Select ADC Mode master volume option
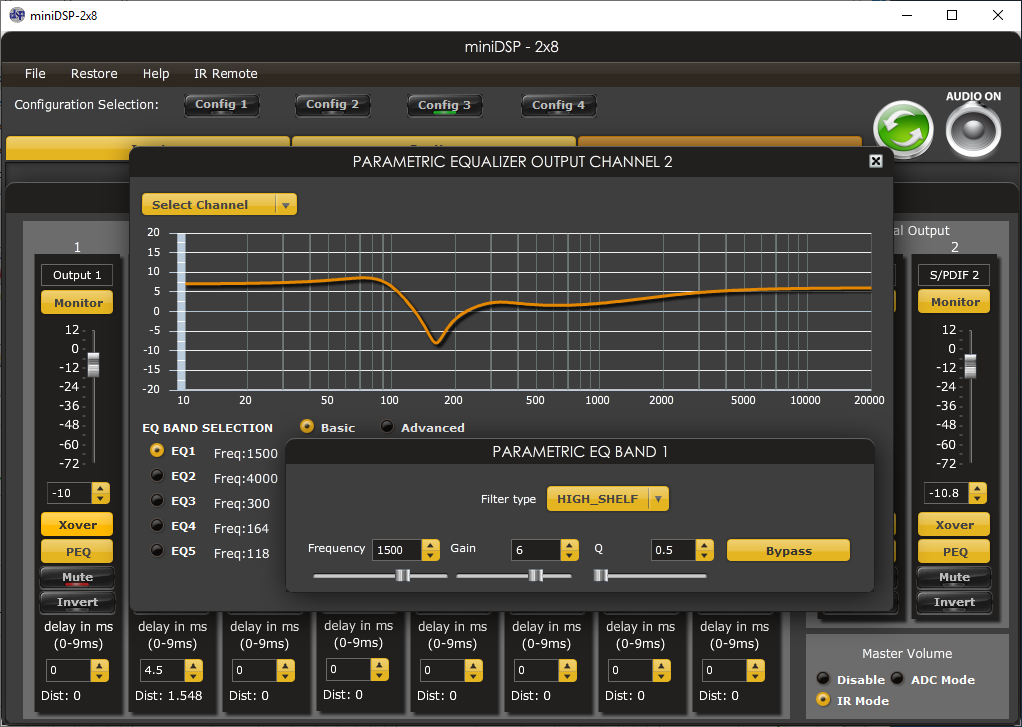Screen dimensions: 1022x727 (898, 679)
